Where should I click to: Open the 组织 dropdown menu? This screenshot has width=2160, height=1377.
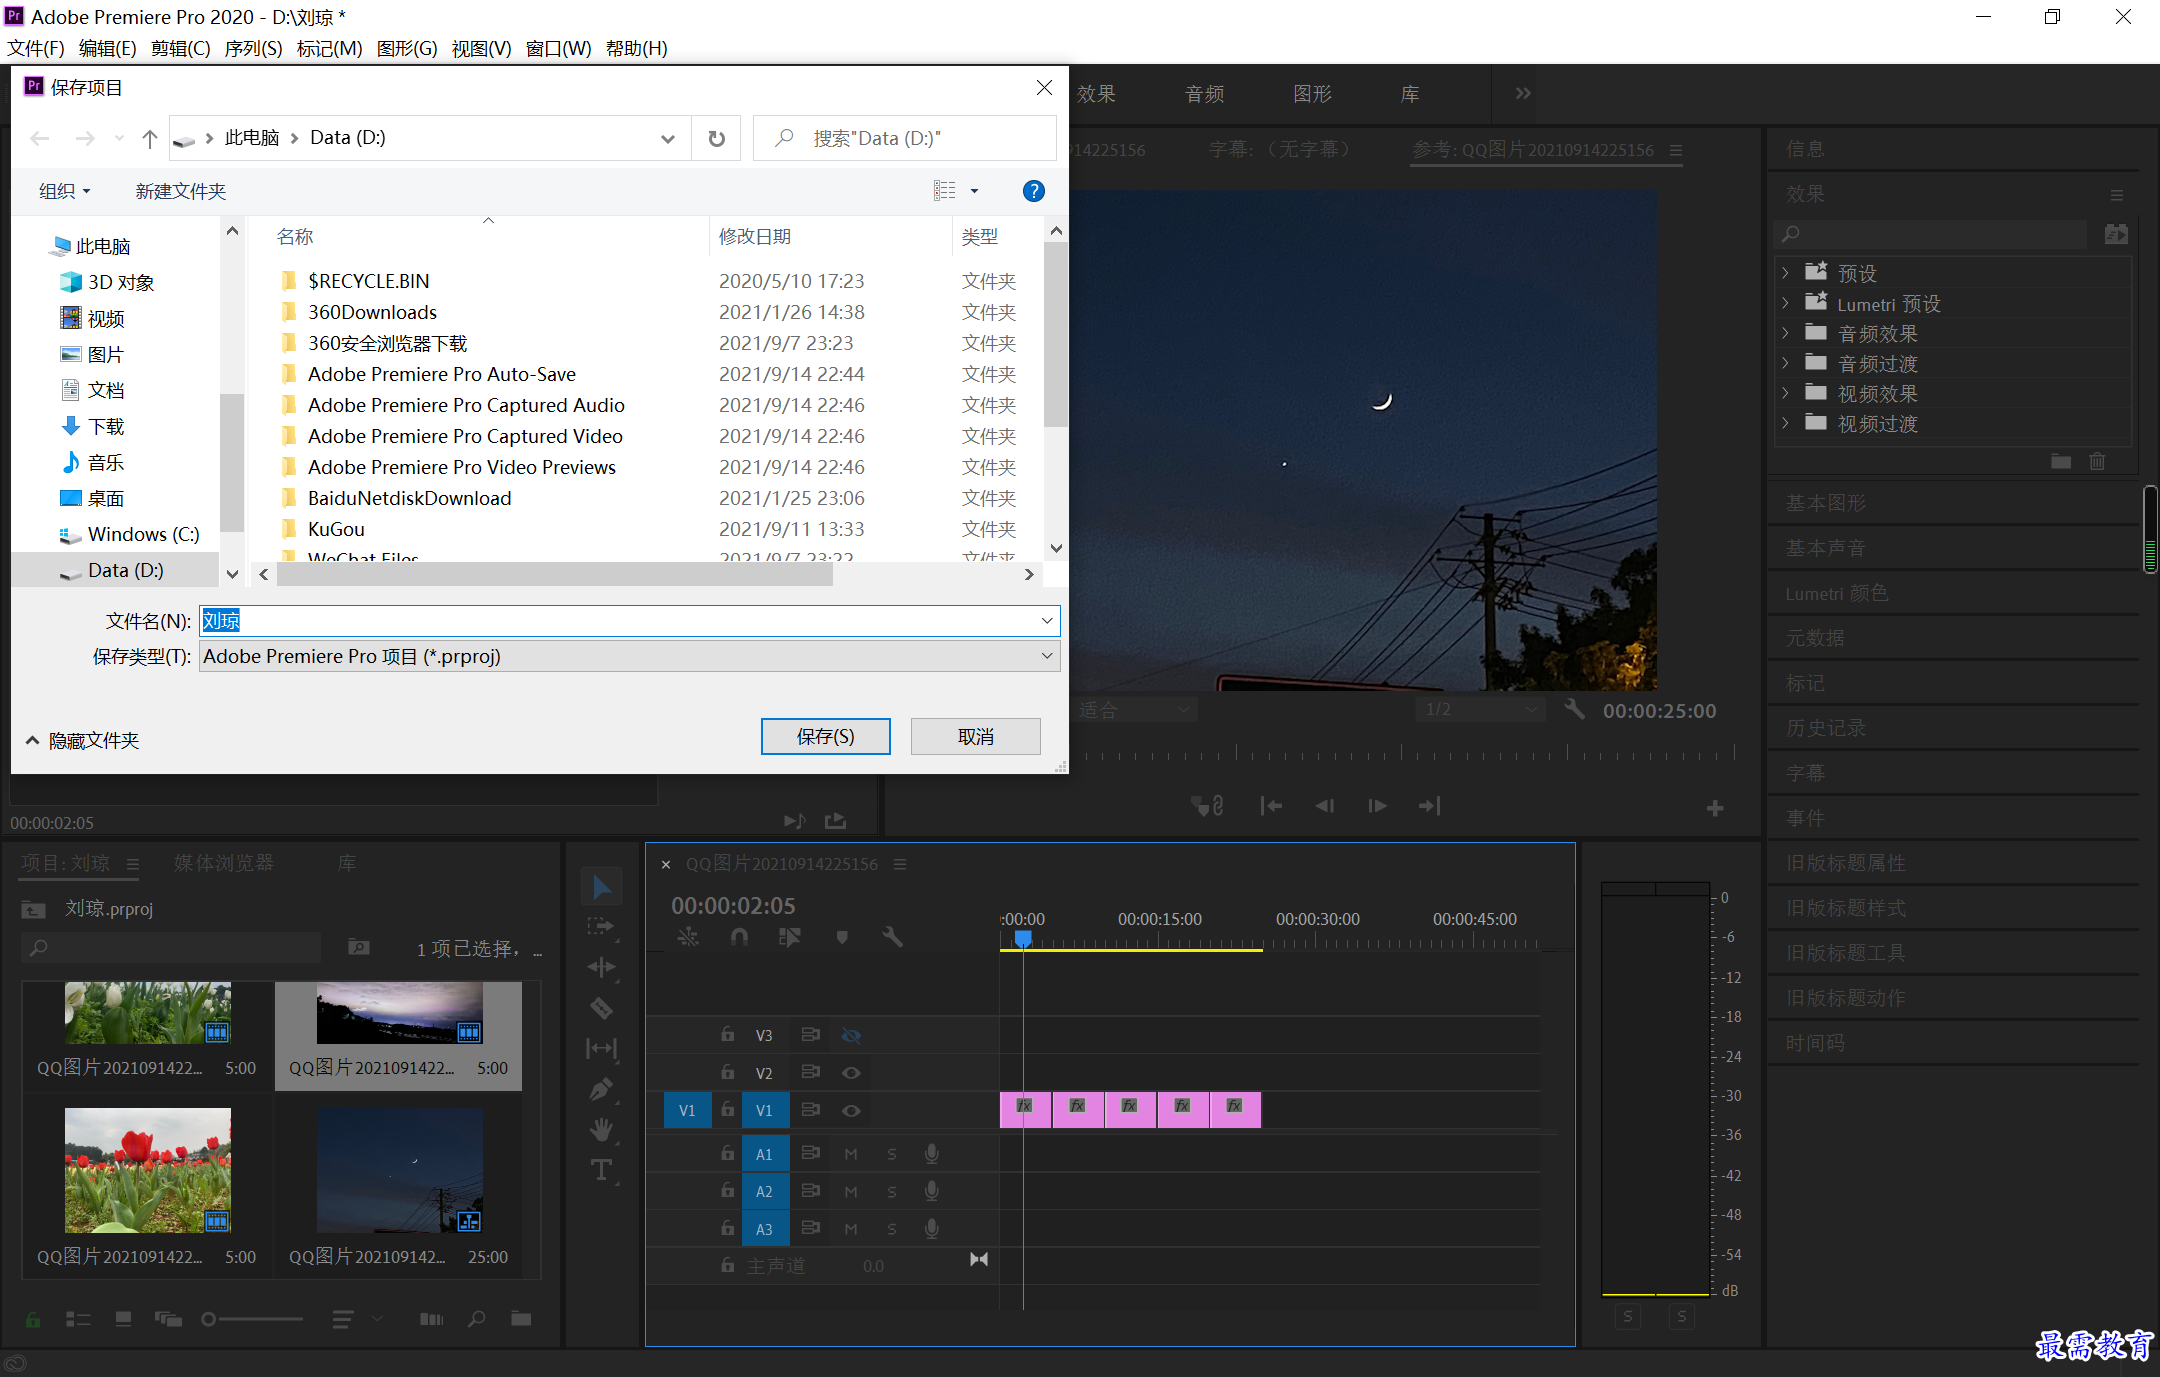pos(65,191)
